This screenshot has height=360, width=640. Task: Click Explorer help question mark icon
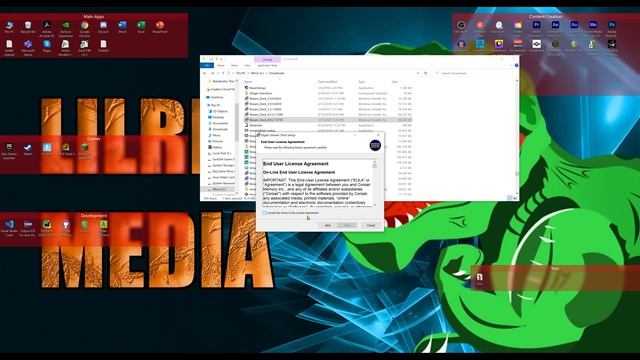pos(516,65)
